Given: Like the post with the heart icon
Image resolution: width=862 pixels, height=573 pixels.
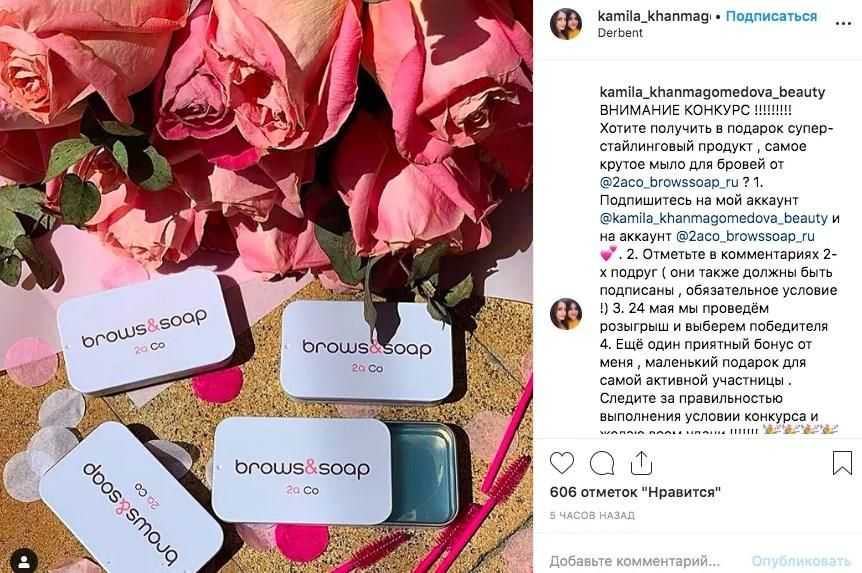Looking at the screenshot, I should click(x=561, y=463).
